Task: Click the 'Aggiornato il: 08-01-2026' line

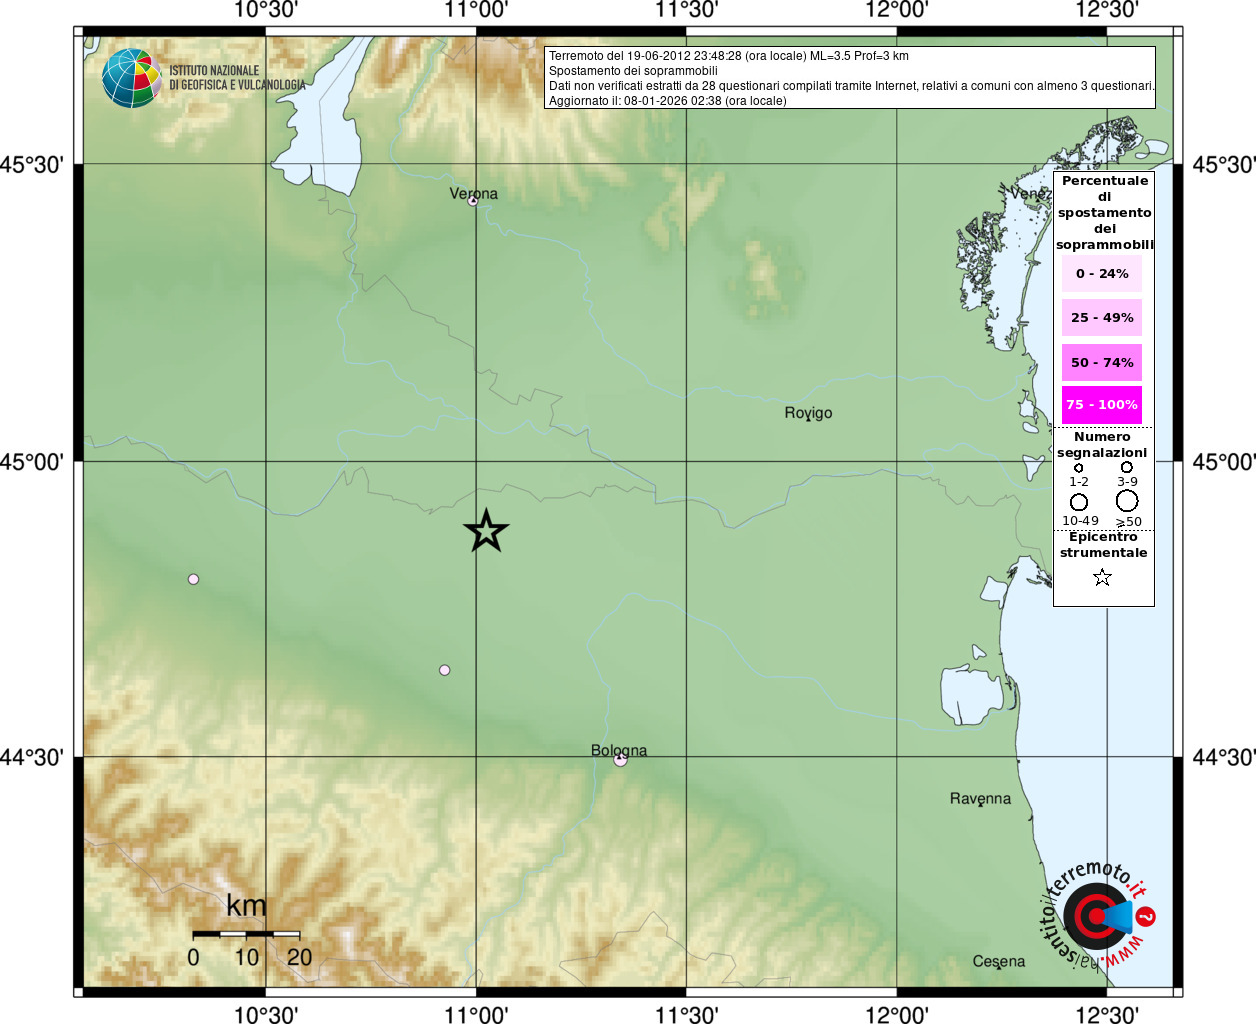Action: pos(668,101)
